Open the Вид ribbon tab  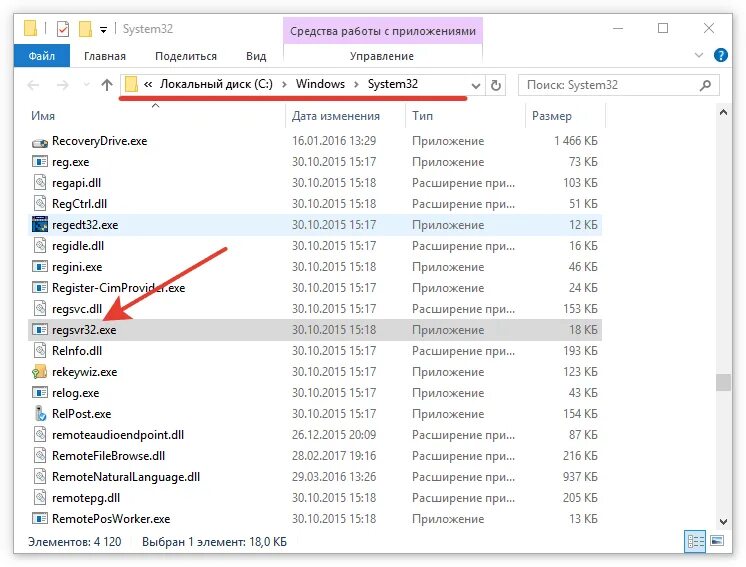pos(256,56)
